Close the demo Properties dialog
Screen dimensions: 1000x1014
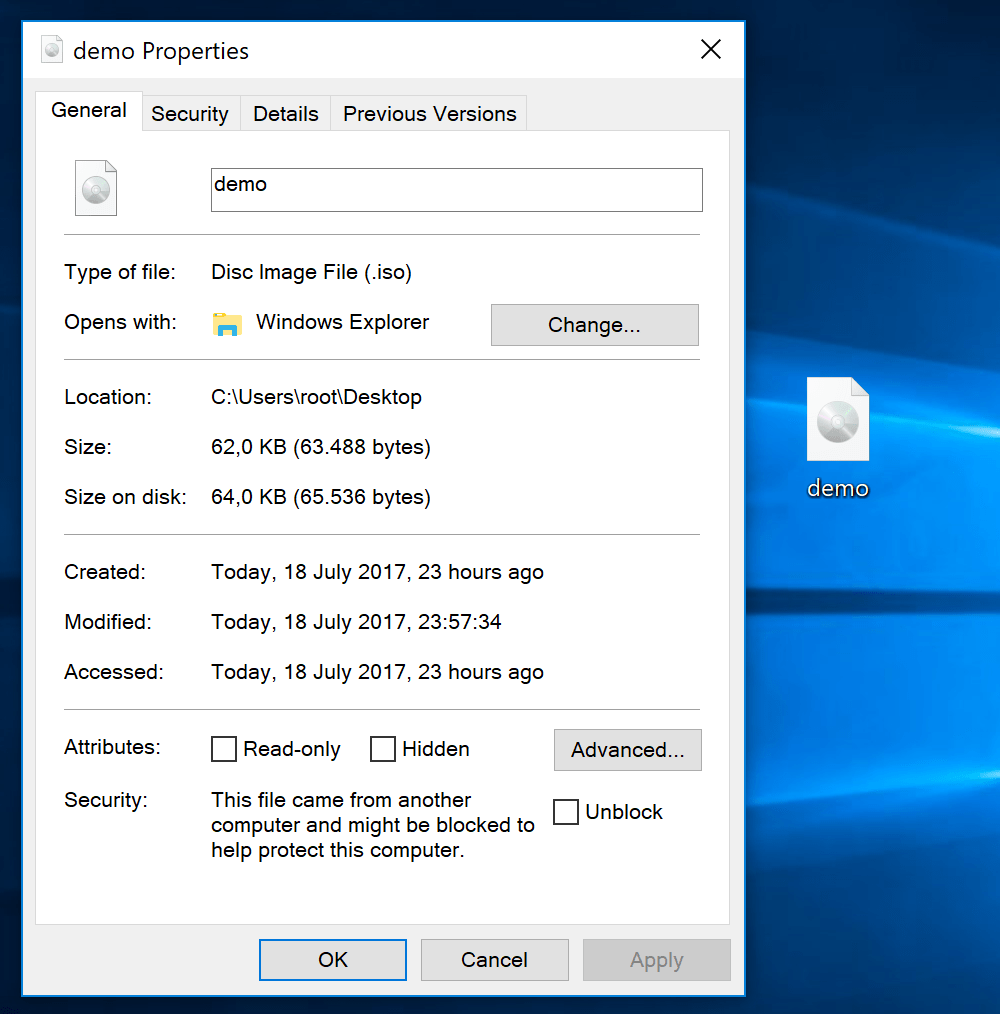[711, 50]
